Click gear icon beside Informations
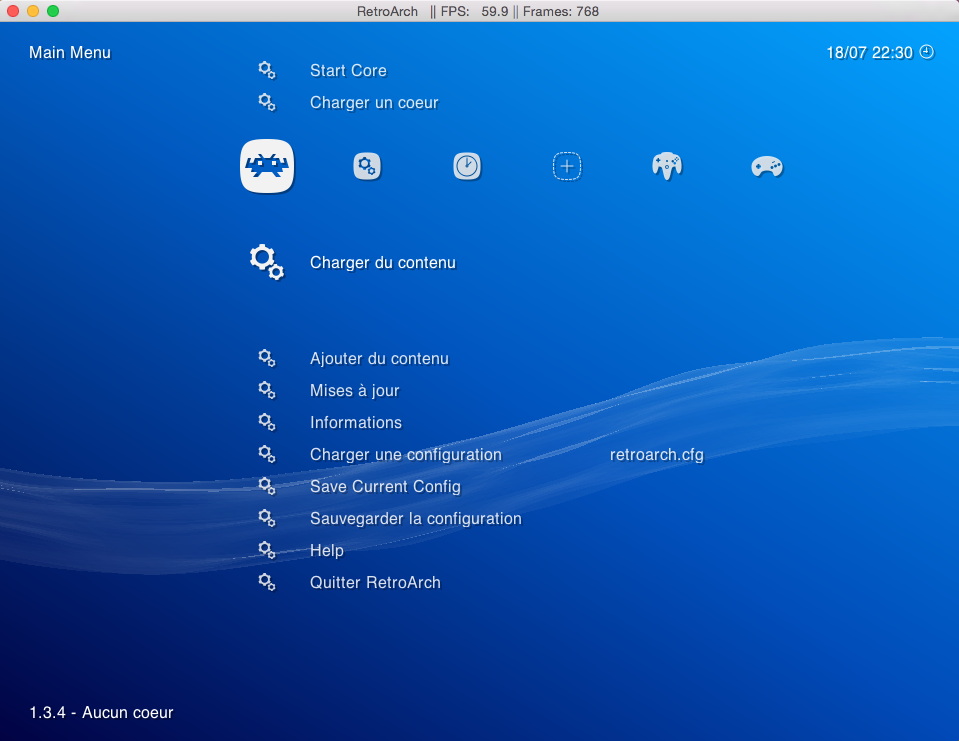The width and height of the screenshot is (959, 741). [267, 422]
